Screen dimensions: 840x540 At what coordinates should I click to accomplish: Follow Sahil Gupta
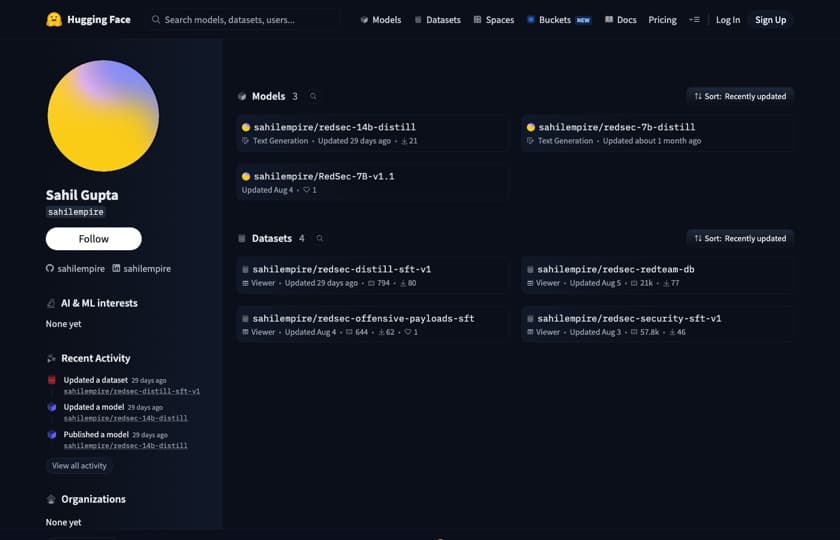(x=94, y=239)
